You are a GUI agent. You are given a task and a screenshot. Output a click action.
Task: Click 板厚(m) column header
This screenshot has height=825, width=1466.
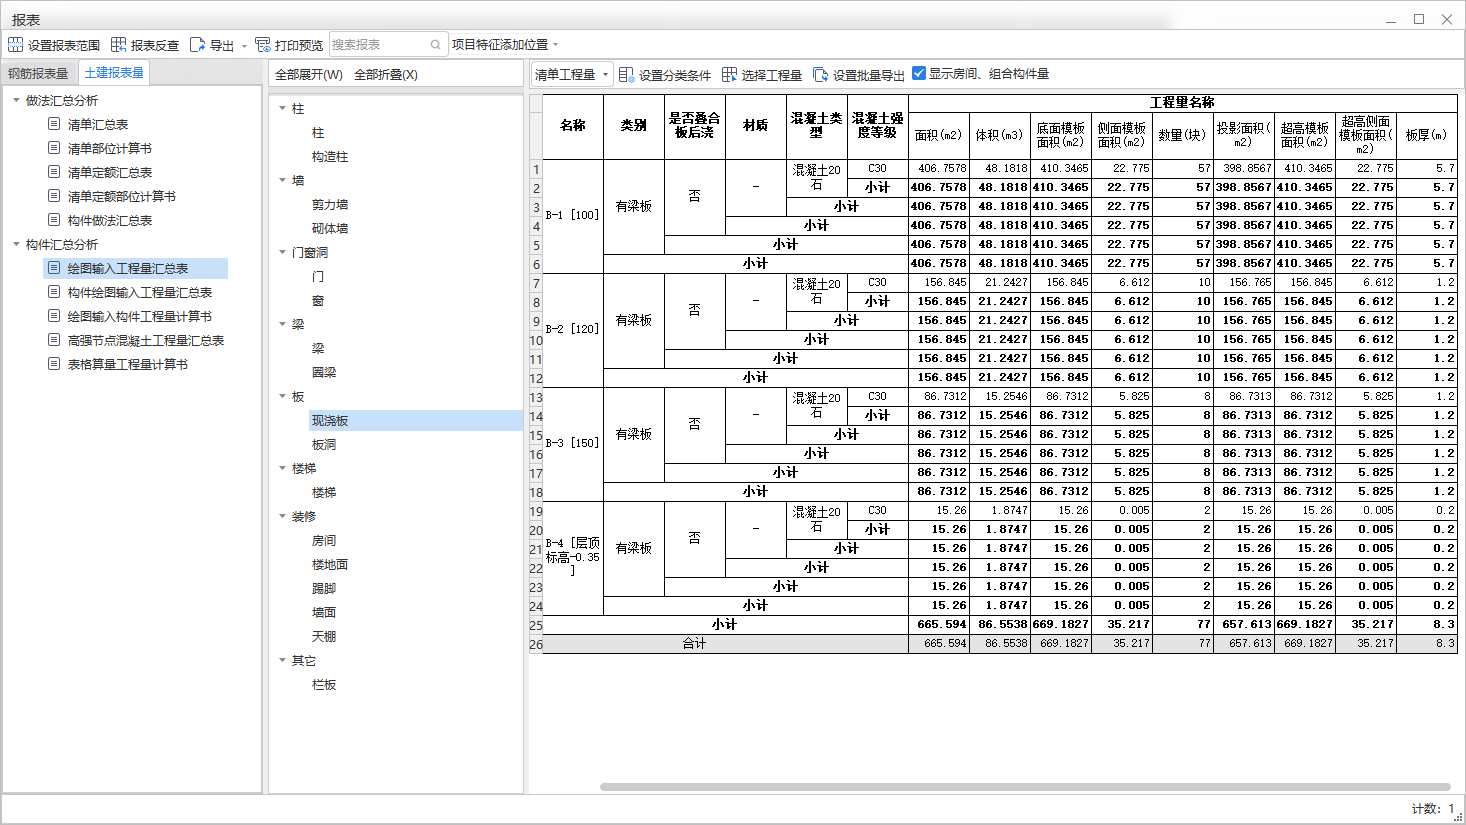point(1426,135)
